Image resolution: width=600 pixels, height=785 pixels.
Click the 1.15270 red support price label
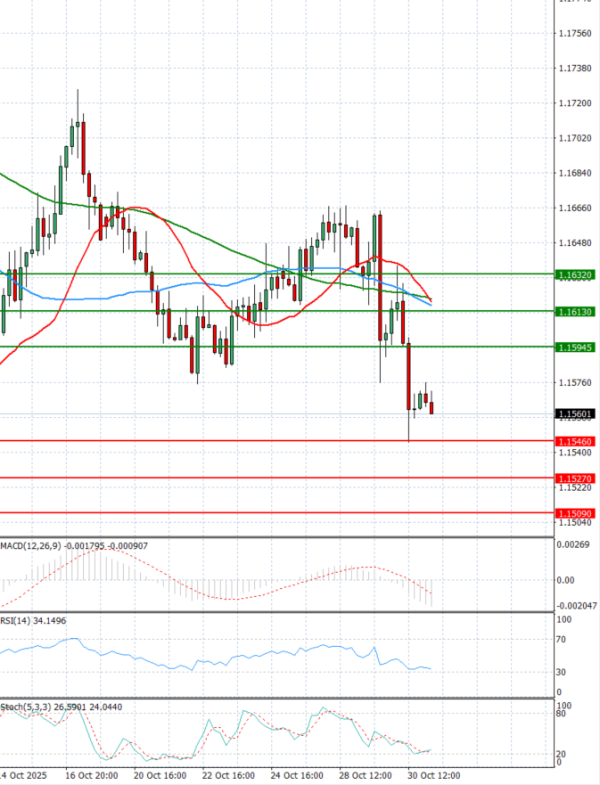pos(574,478)
